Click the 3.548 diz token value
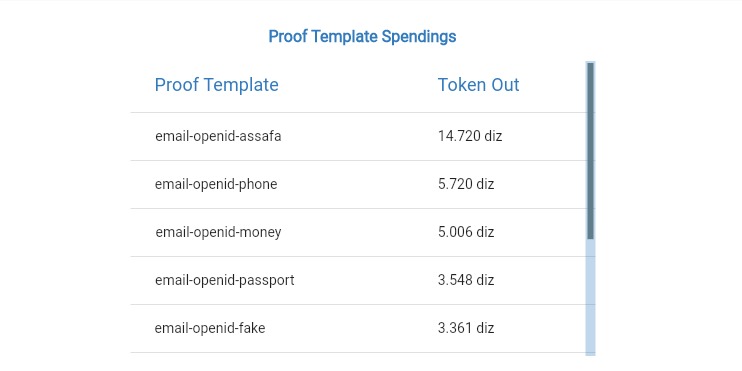Viewport: 742px width, 371px height. point(466,280)
